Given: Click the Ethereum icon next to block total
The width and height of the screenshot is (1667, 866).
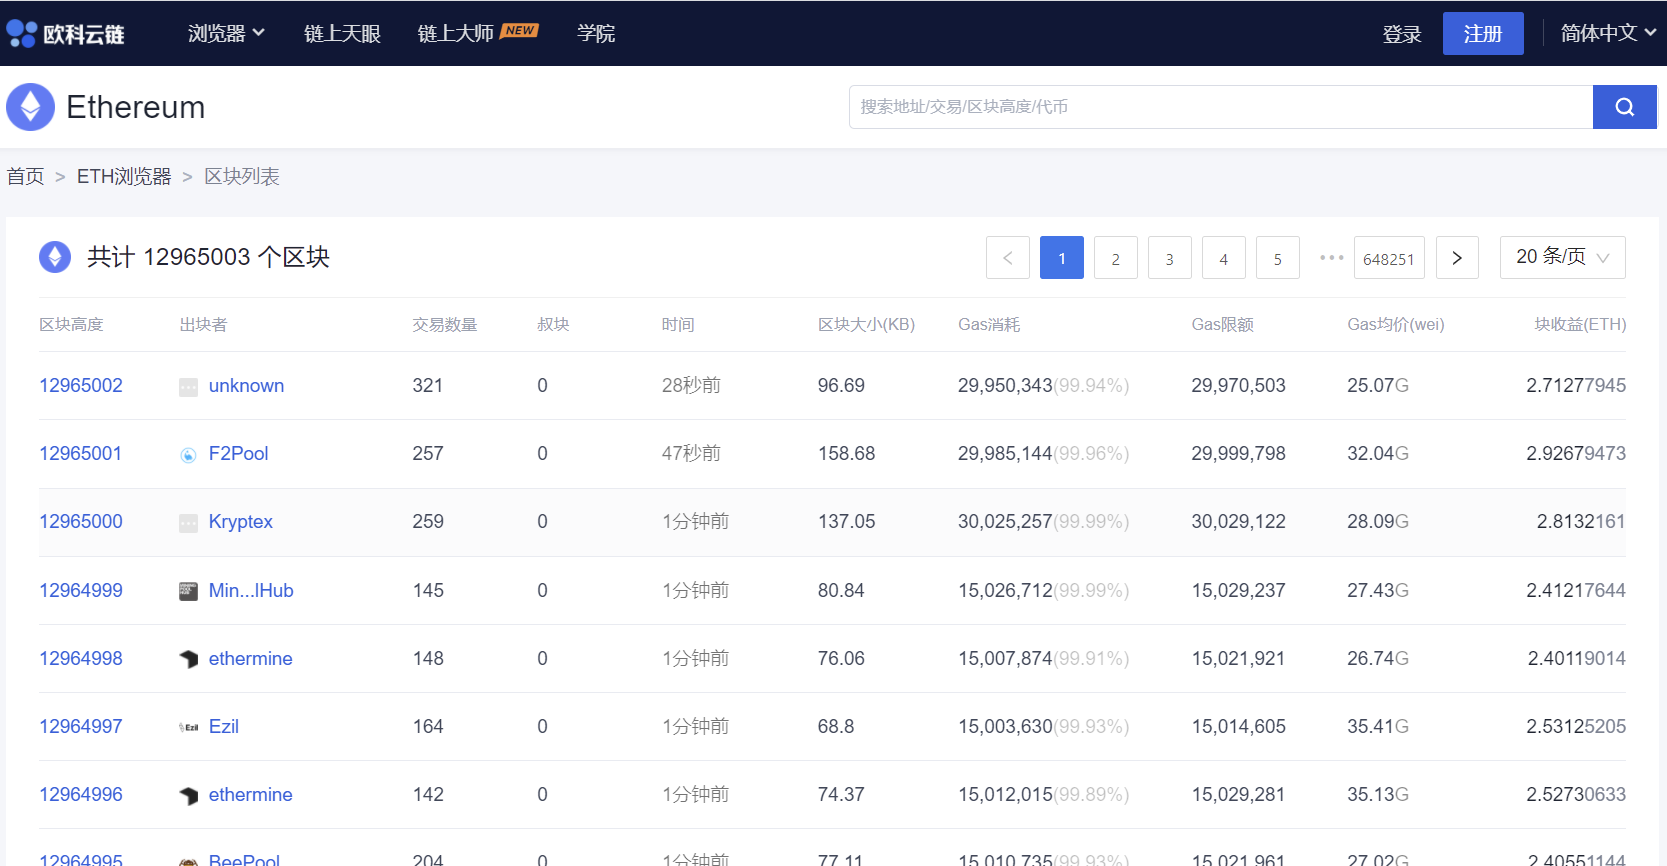Looking at the screenshot, I should pyautogui.click(x=55, y=257).
